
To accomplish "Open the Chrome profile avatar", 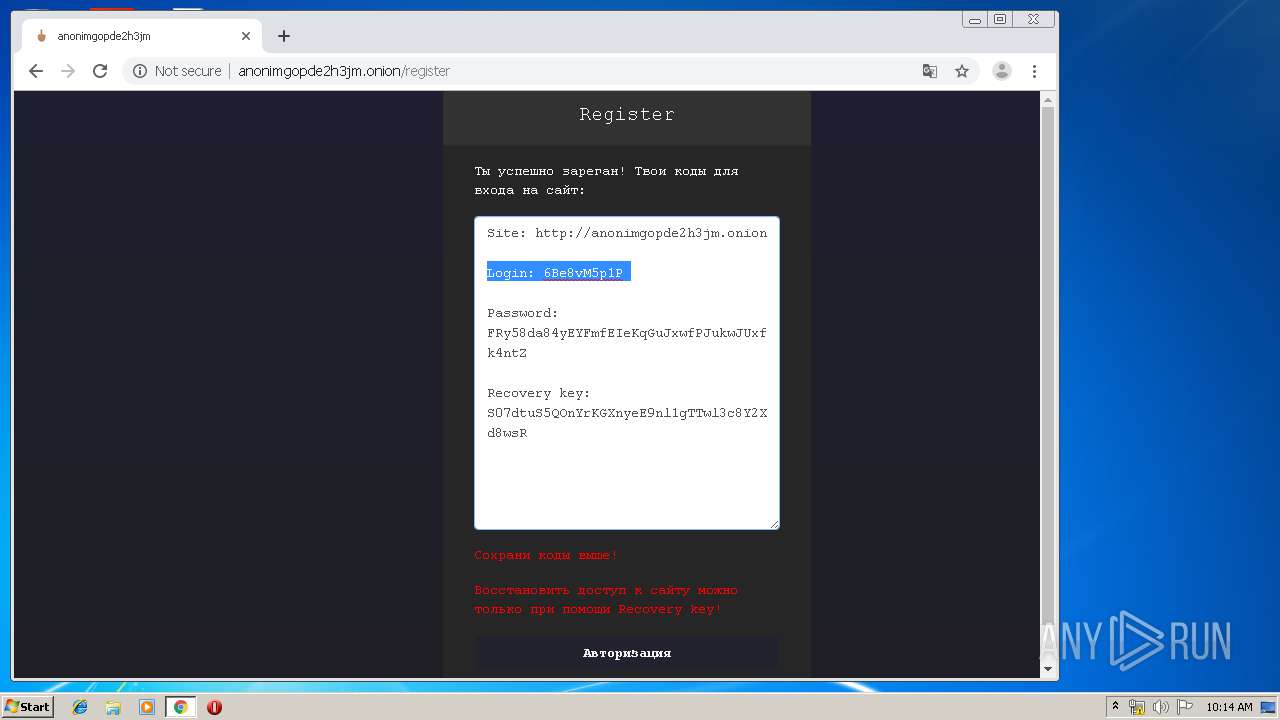I will (x=1001, y=71).
